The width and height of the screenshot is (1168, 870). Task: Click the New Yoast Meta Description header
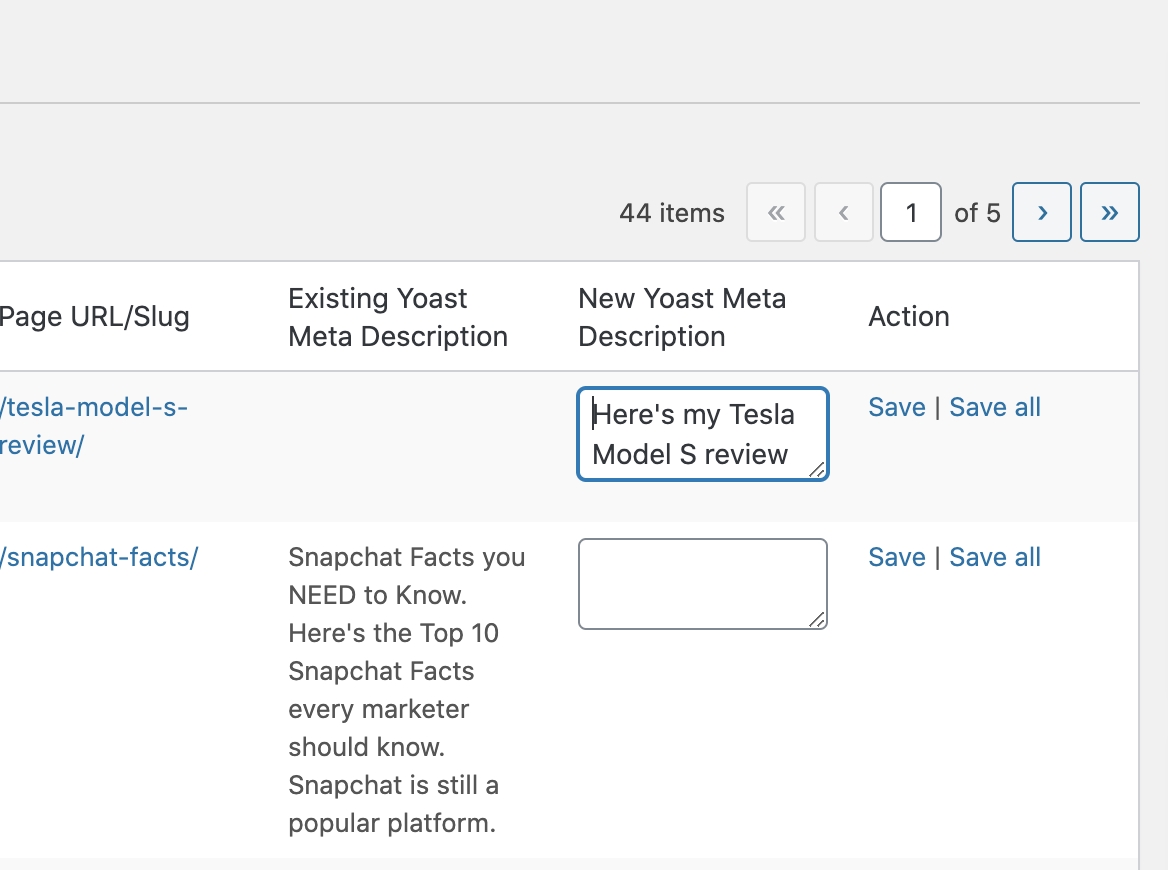[682, 317]
